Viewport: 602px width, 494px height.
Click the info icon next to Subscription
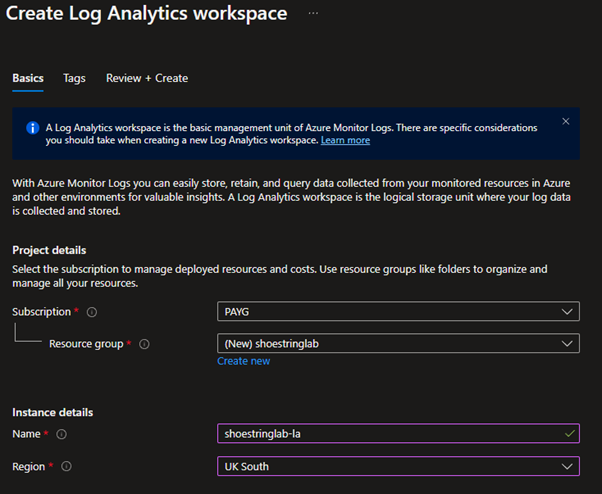pos(92,312)
